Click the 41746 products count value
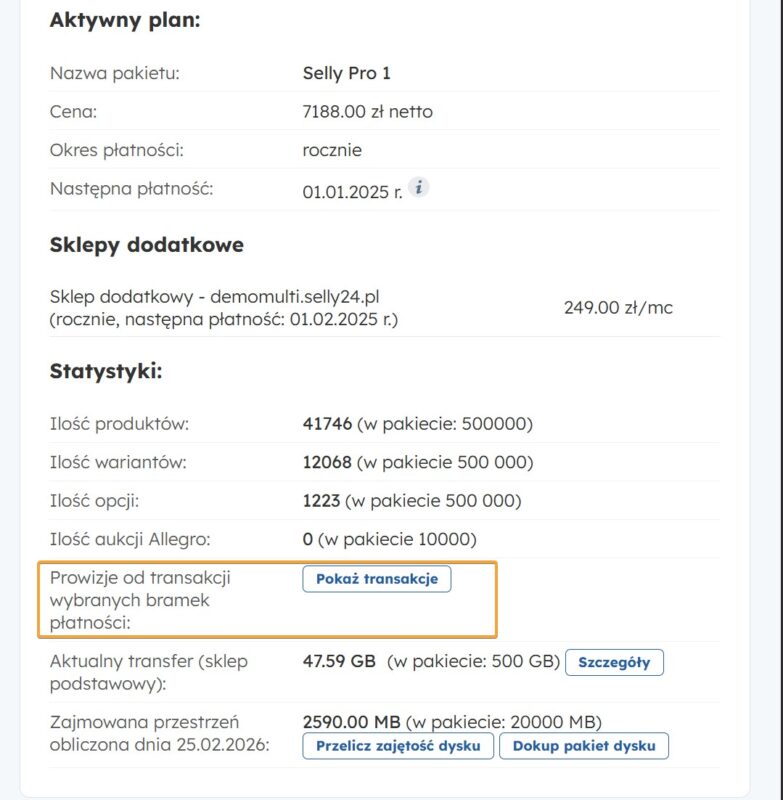Screen dimensions: 783x800 point(327,424)
